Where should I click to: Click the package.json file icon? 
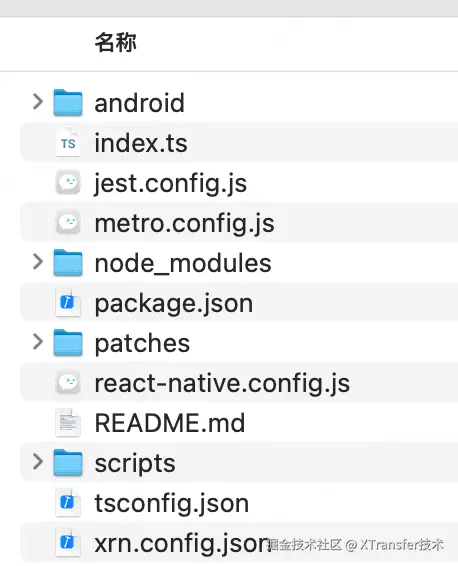68,302
